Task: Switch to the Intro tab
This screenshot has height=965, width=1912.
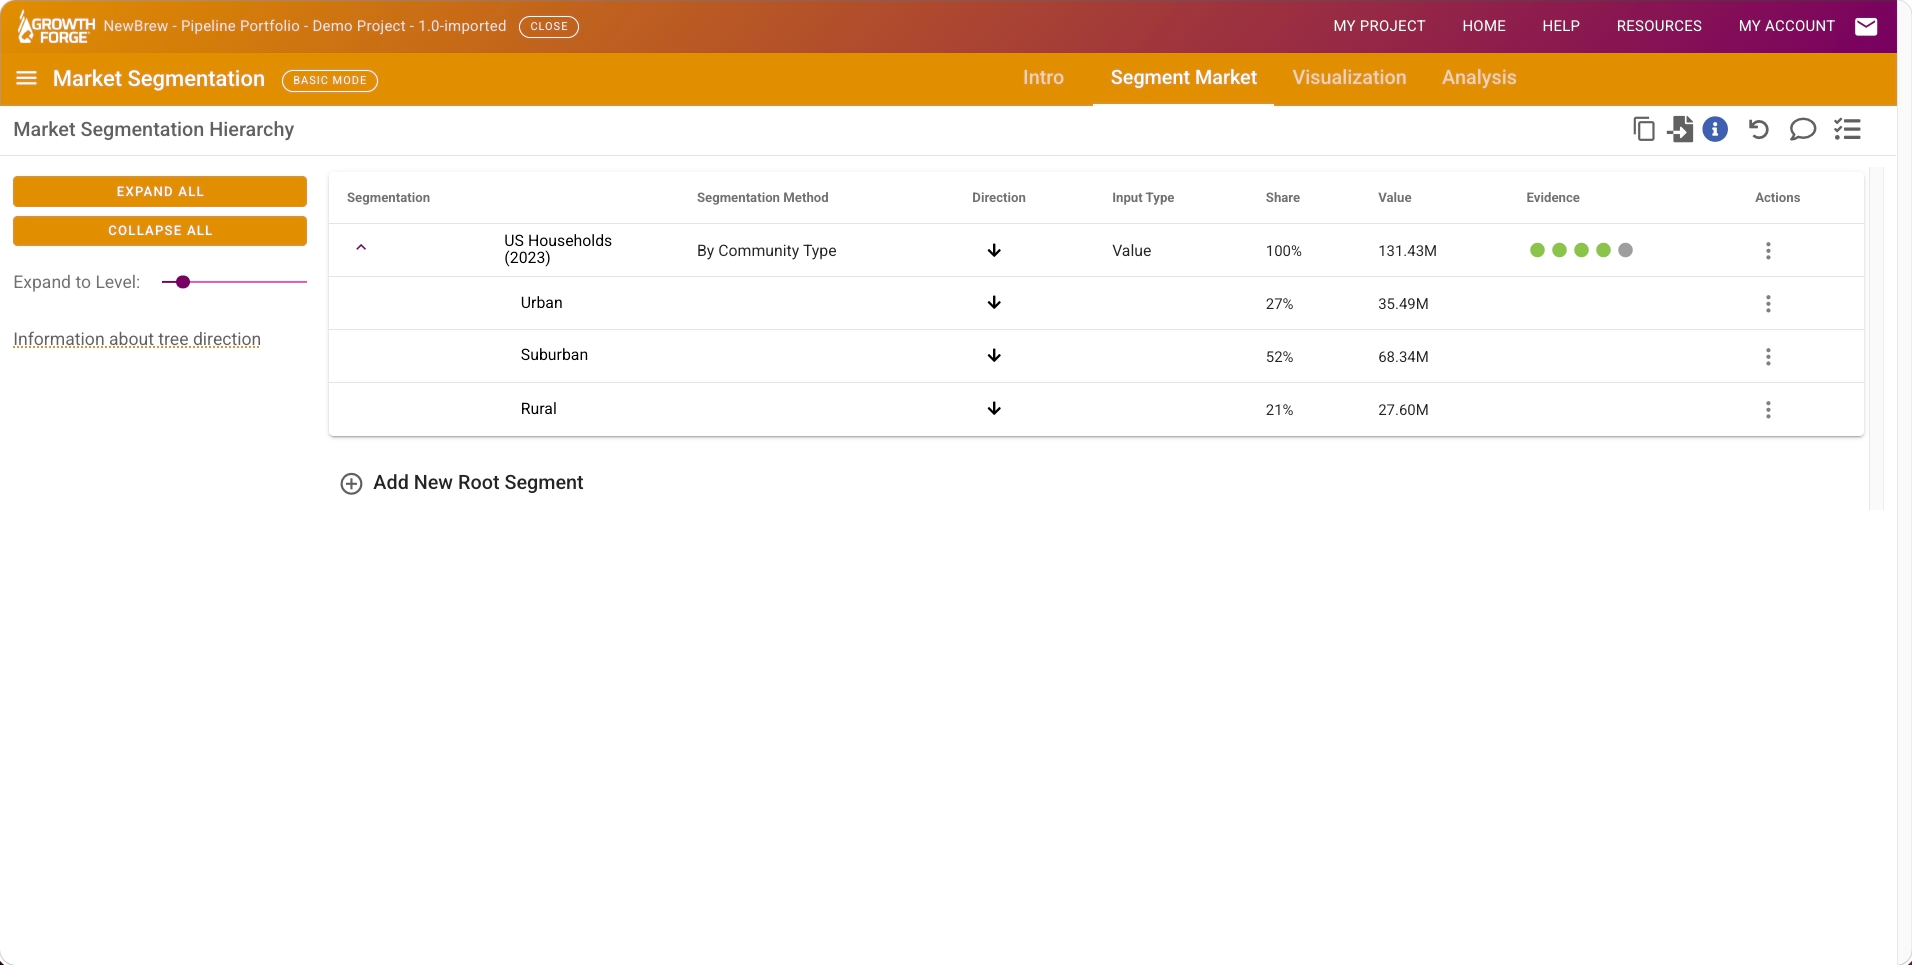Action: point(1043,78)
